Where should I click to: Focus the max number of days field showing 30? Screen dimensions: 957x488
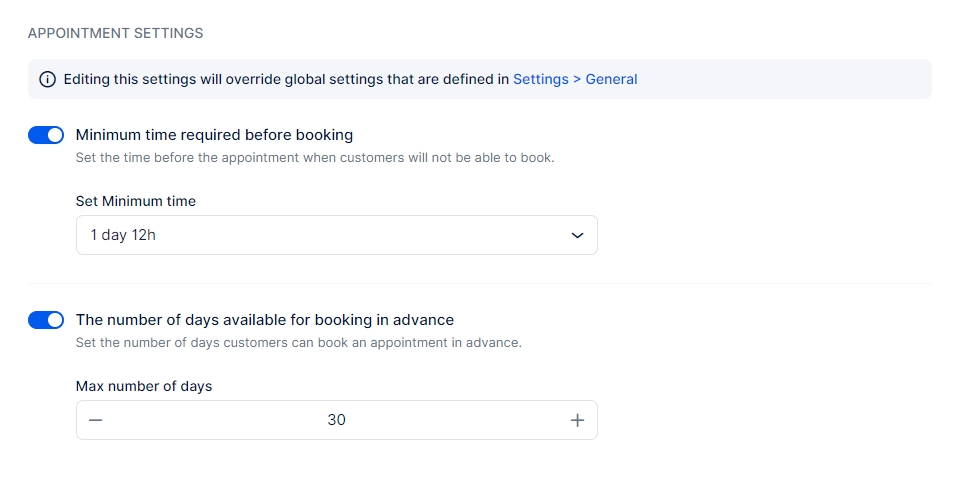point(336,420)
